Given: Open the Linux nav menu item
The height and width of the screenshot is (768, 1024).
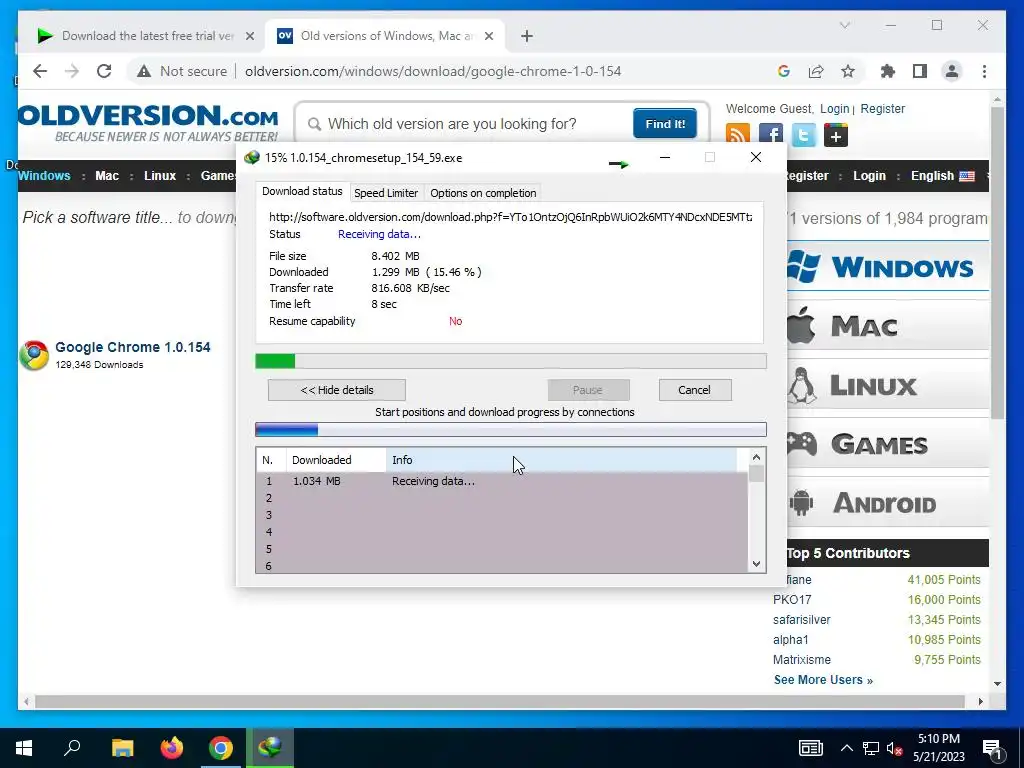Looking at the screenshot, I should [x=160, y=176].
